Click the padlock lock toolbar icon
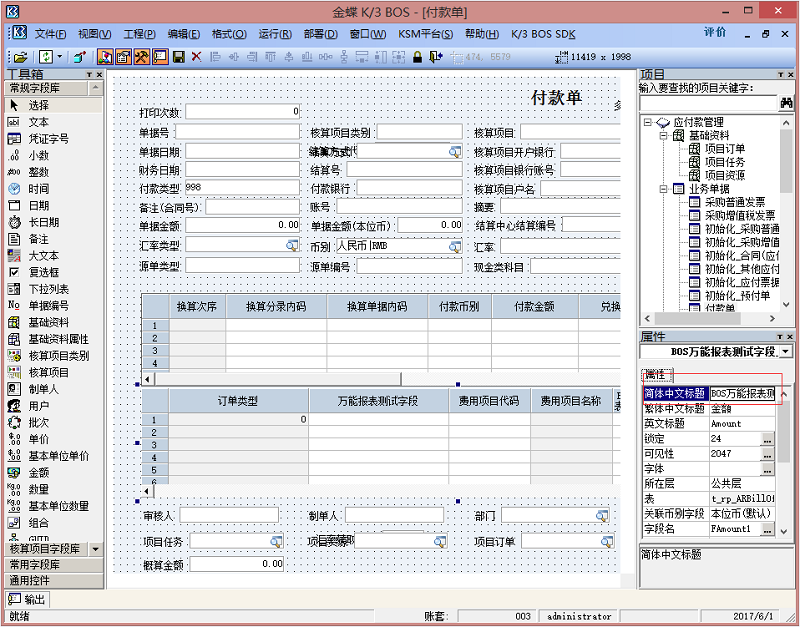800x627 pixels. click(x=418, y=57)
